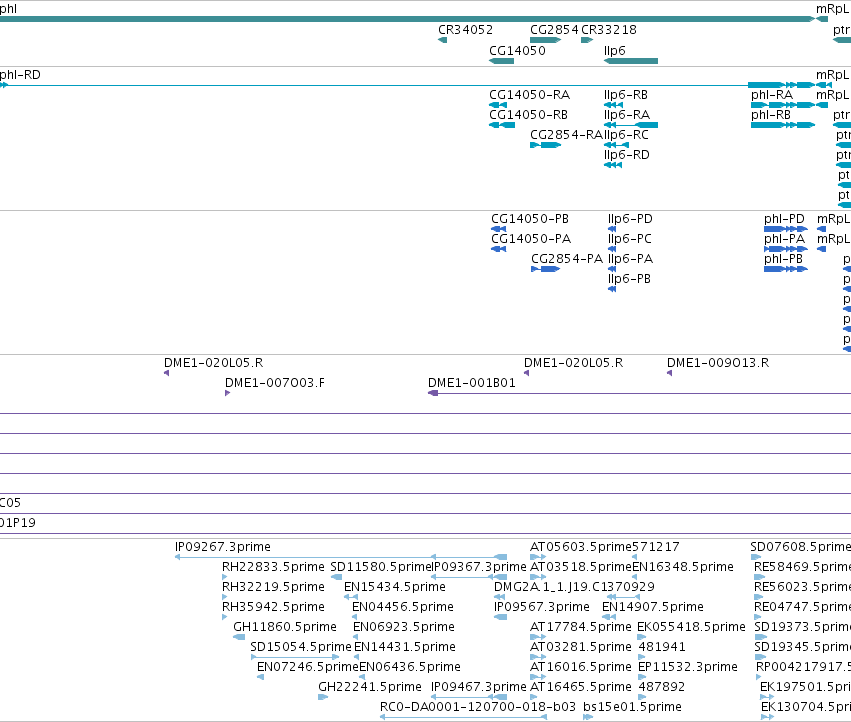Click EST EN06923.5prime
Screen dimensions: 851x722
coord(356,637)
